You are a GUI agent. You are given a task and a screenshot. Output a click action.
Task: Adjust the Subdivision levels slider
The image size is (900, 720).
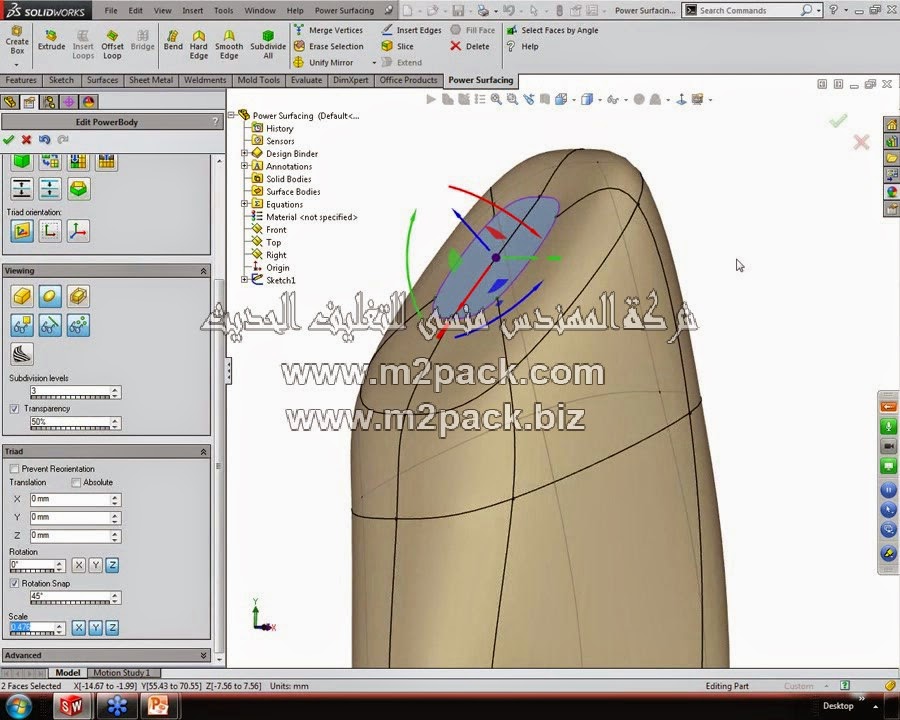click(70, 397)
